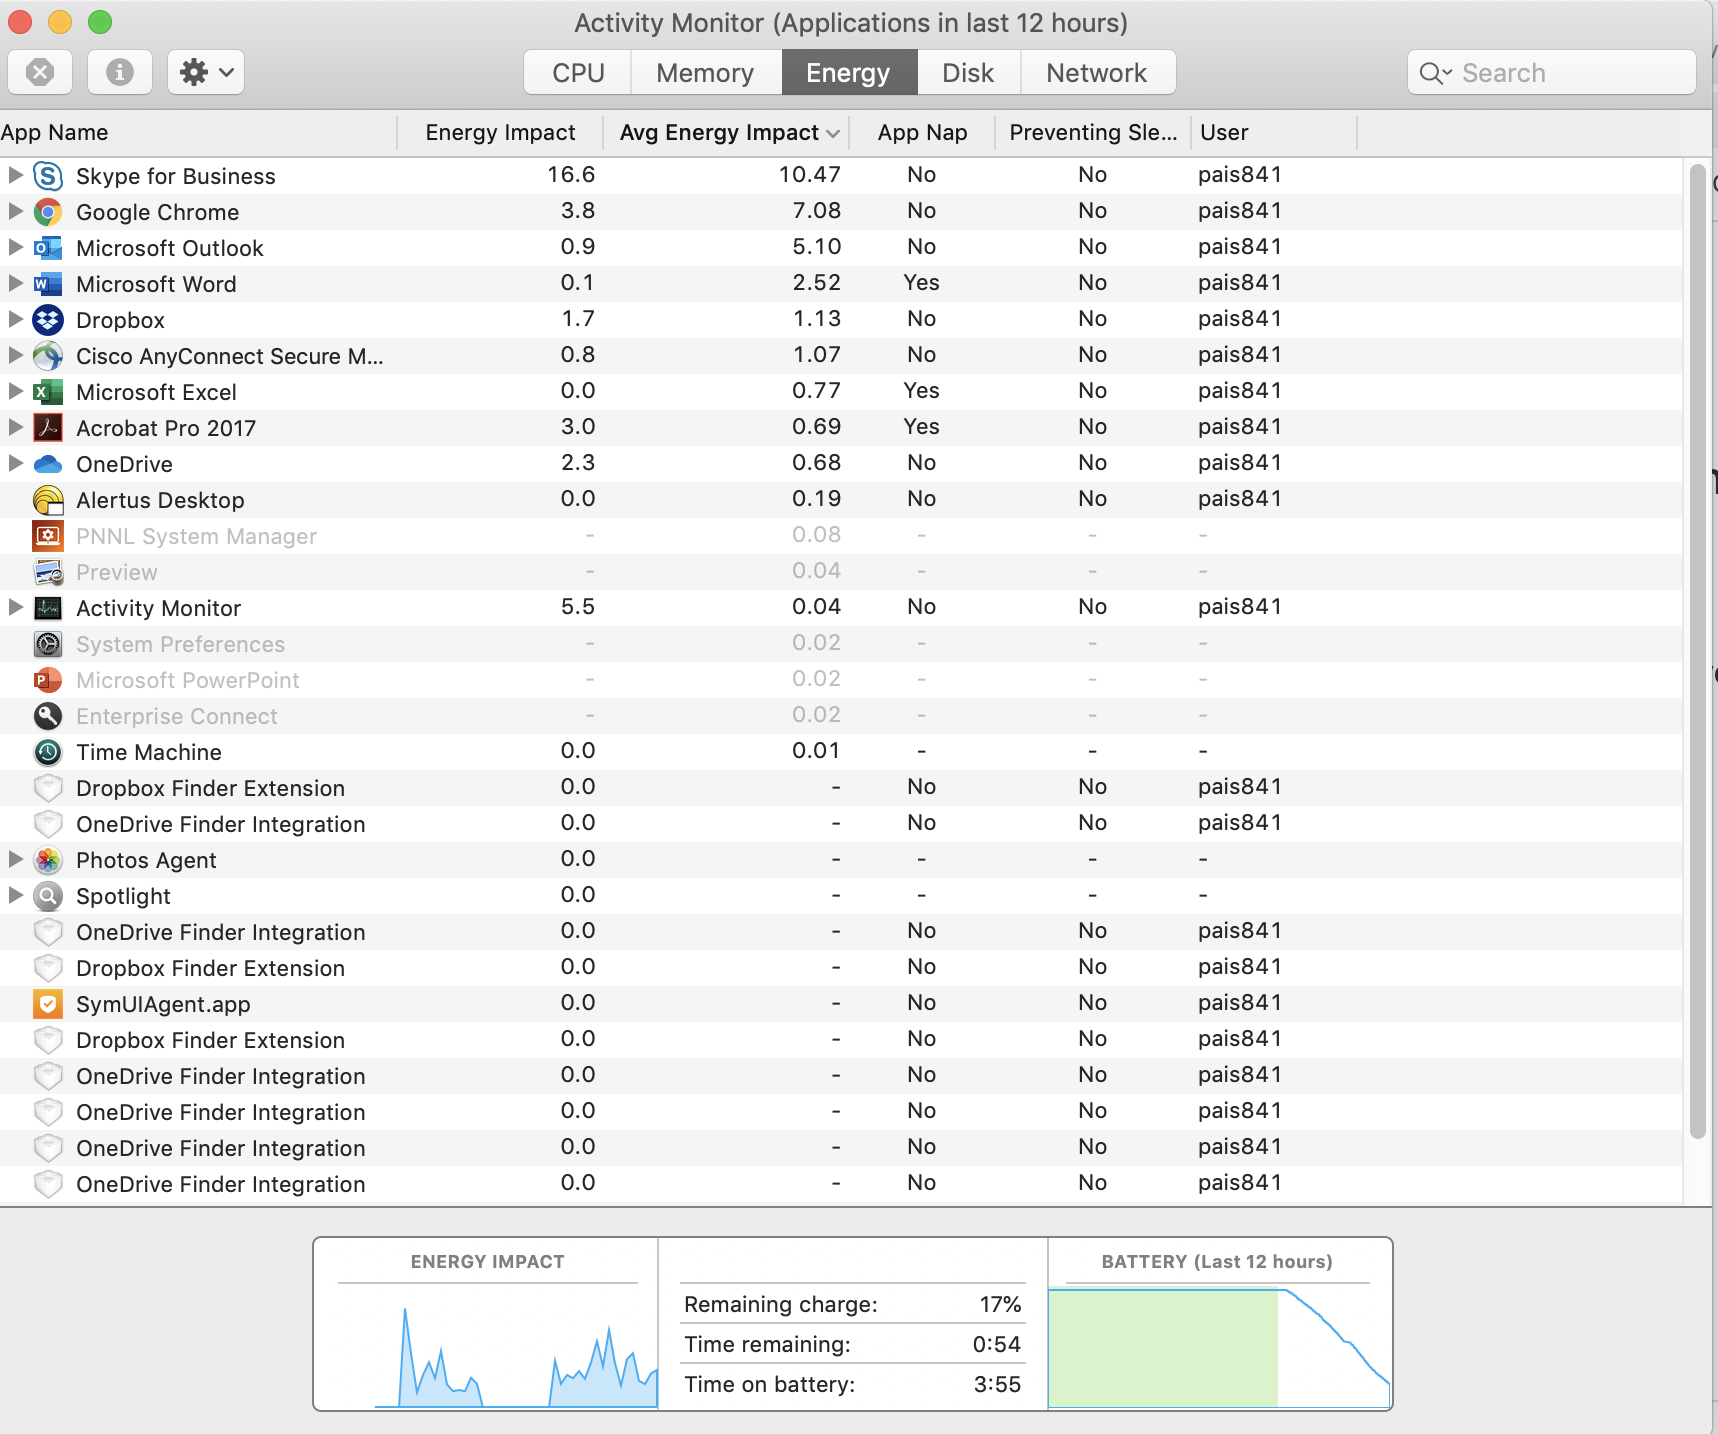The width and height of the screenshot is (1718, 1434).
Task: Select the Dropbox app icon
Action: pos(48,320)
